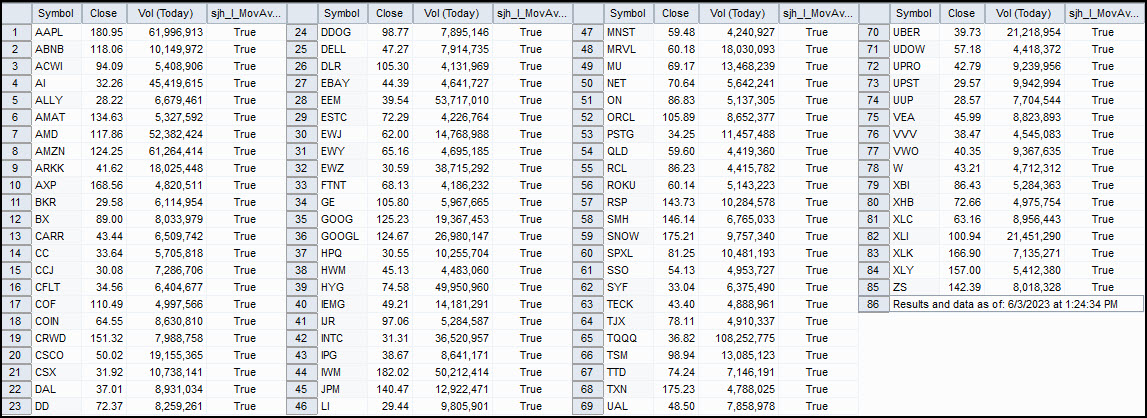Select the GOOGL ticker cell
This screenshot has width=1147, height=418.
[342, 236]
